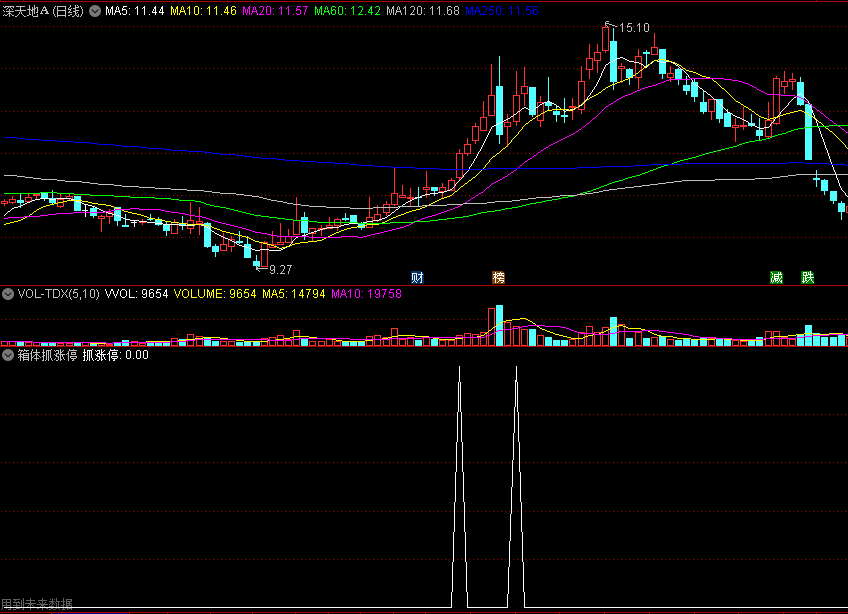Click the MA20: 11.57 value label

pyautogui.click(x=275, y=11)
